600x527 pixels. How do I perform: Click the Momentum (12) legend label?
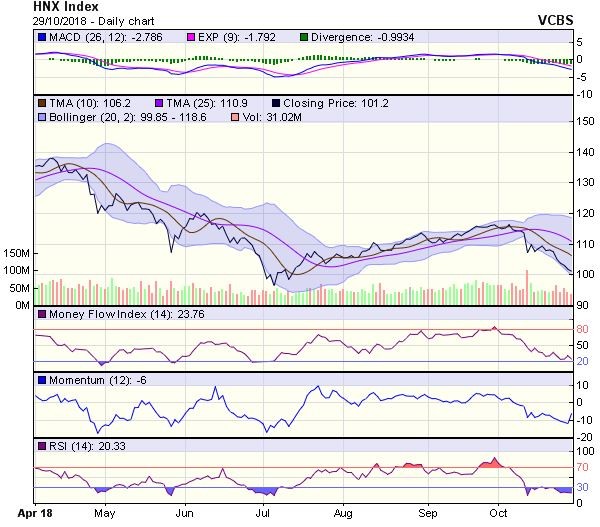coord(86,380)
